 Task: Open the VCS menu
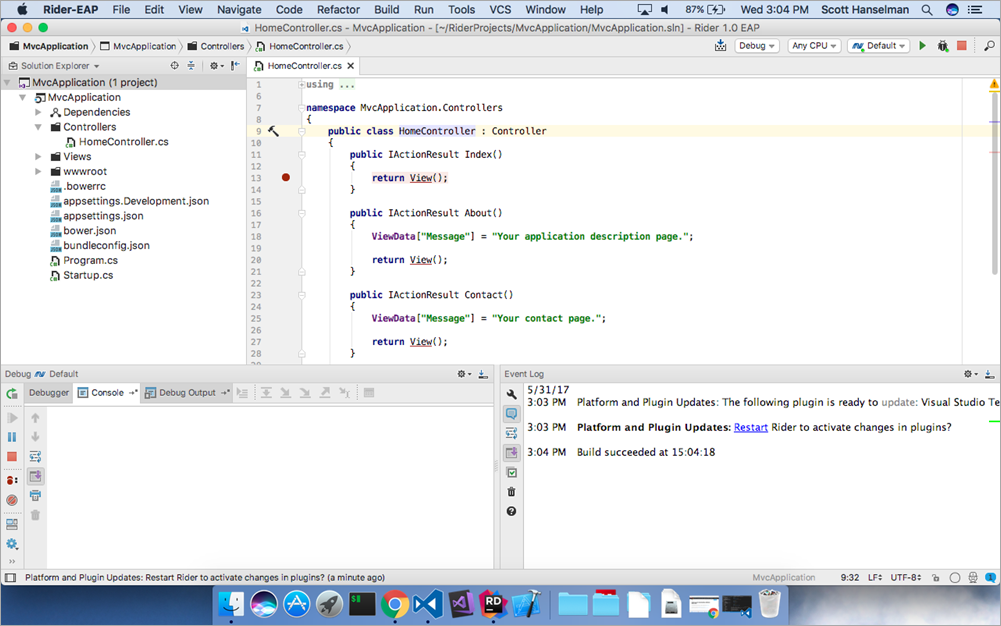pyautogui.click(x=500, y=10)
